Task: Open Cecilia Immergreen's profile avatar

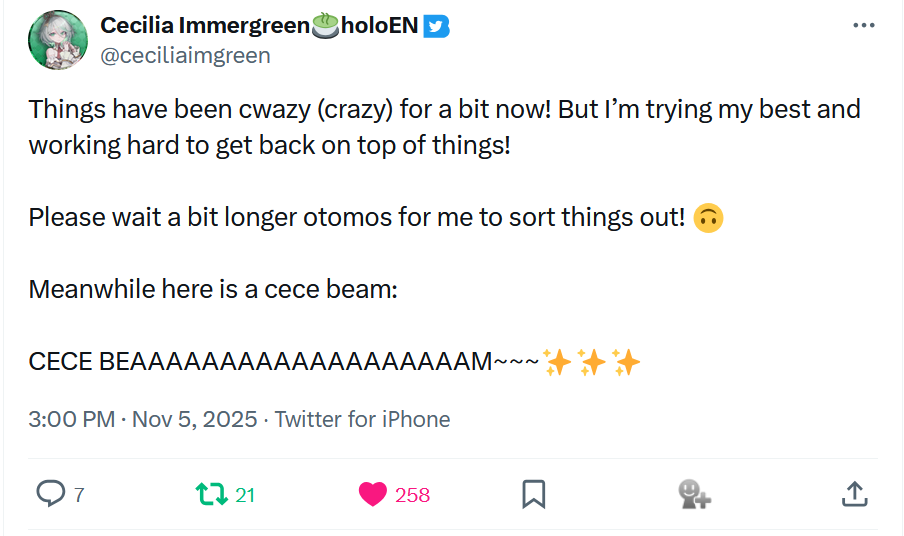Action: coord(59,40)
